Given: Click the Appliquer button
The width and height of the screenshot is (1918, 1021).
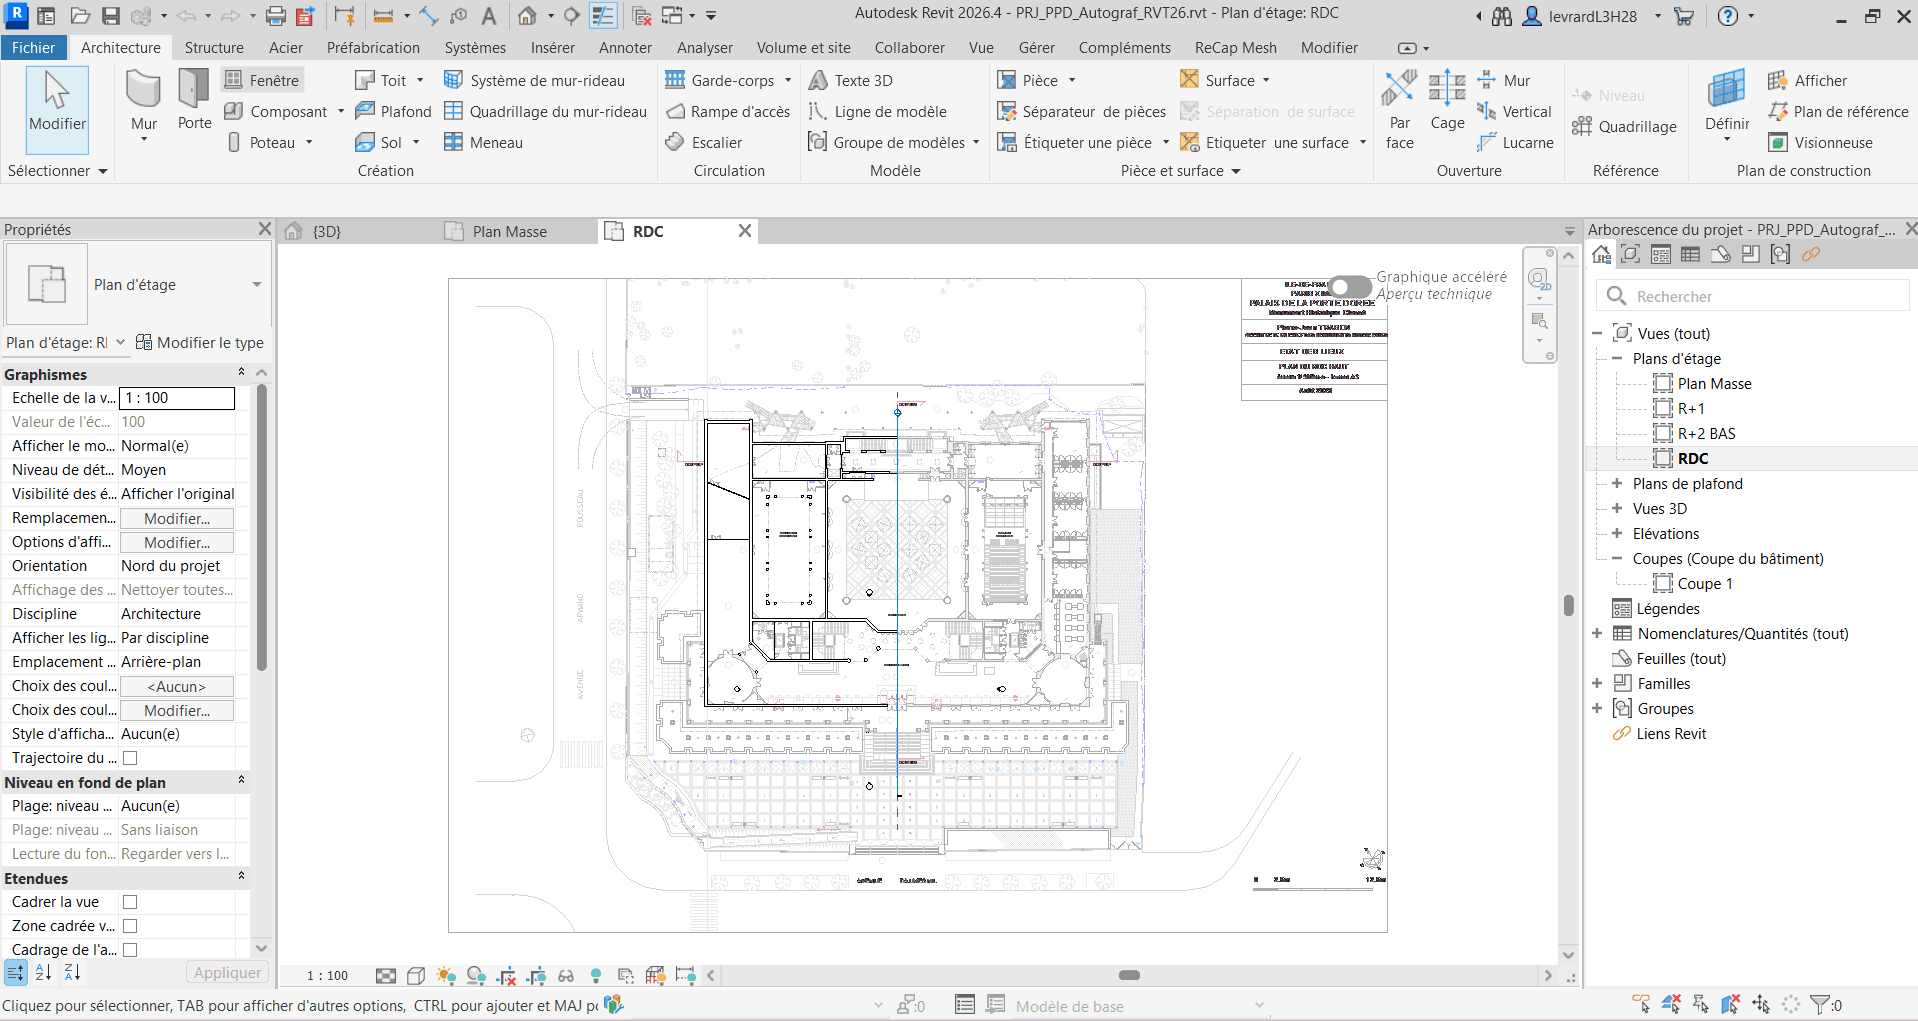Looking at the screenshot, I should click(x=226, y=972).
